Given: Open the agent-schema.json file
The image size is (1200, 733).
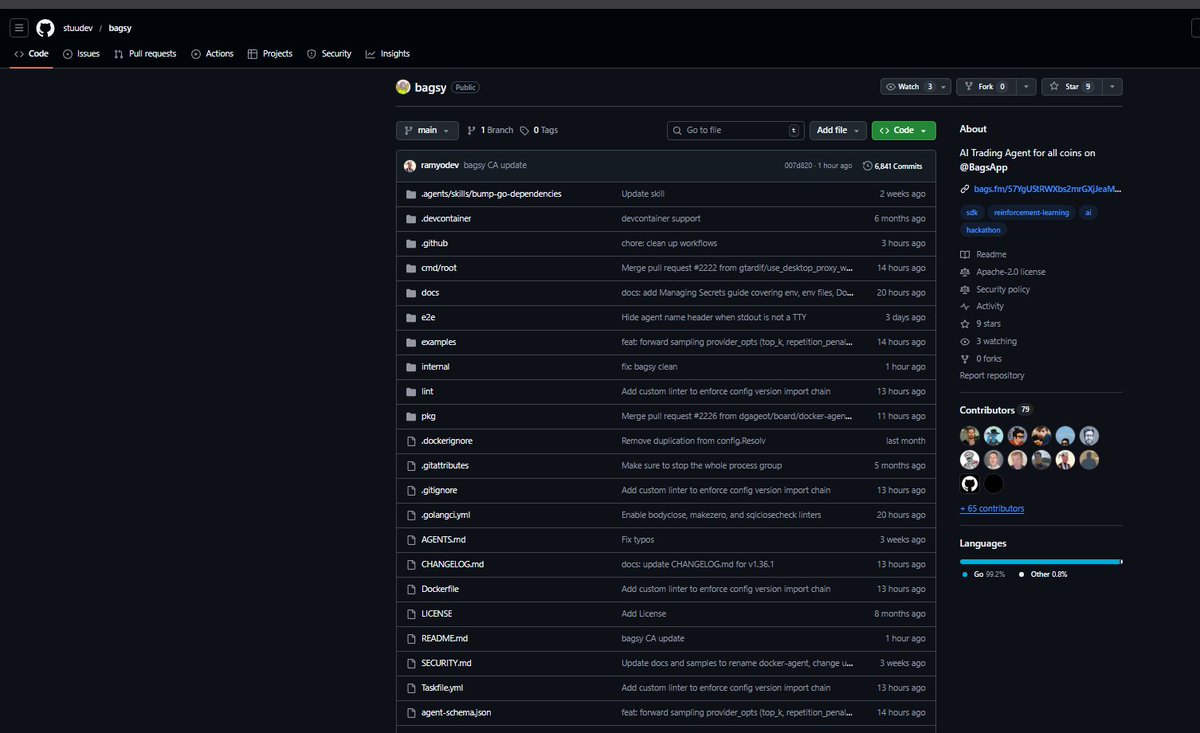Looking at the screenshot, I should point(456,712).
